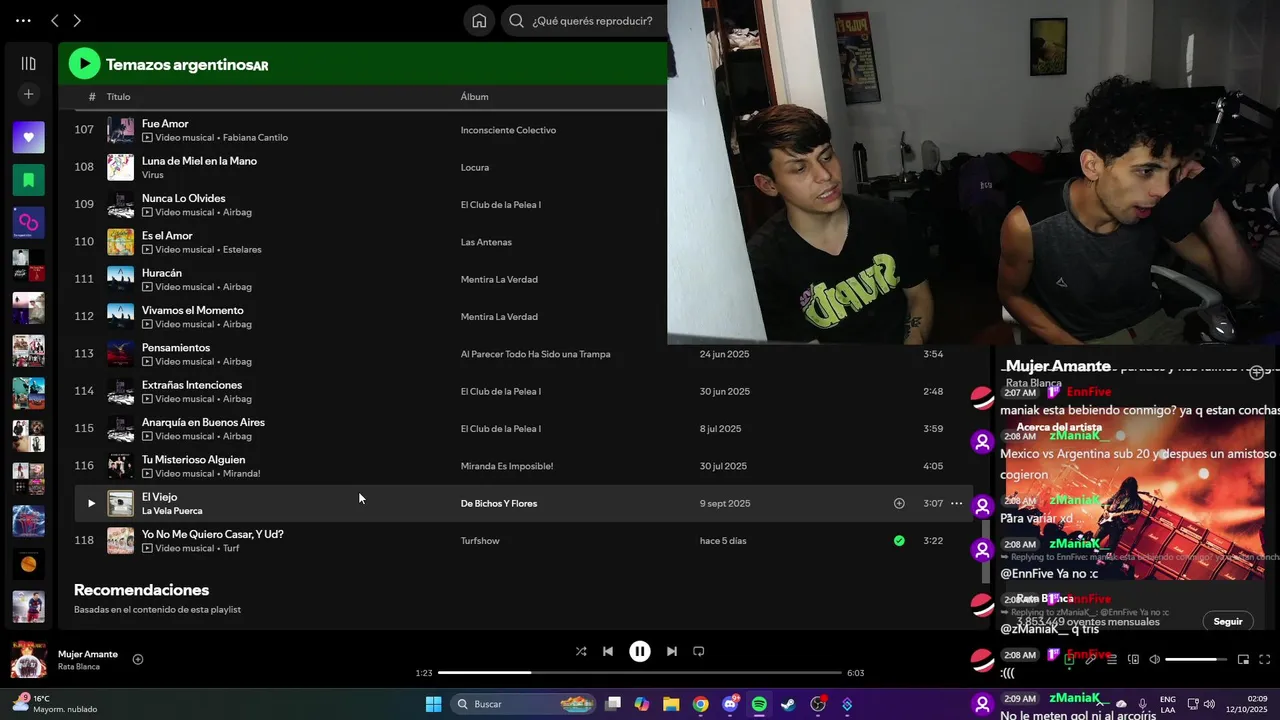The image size is (1280, 720).
Task: Go forward with the right arrow
Action: (x=77, y=20)
